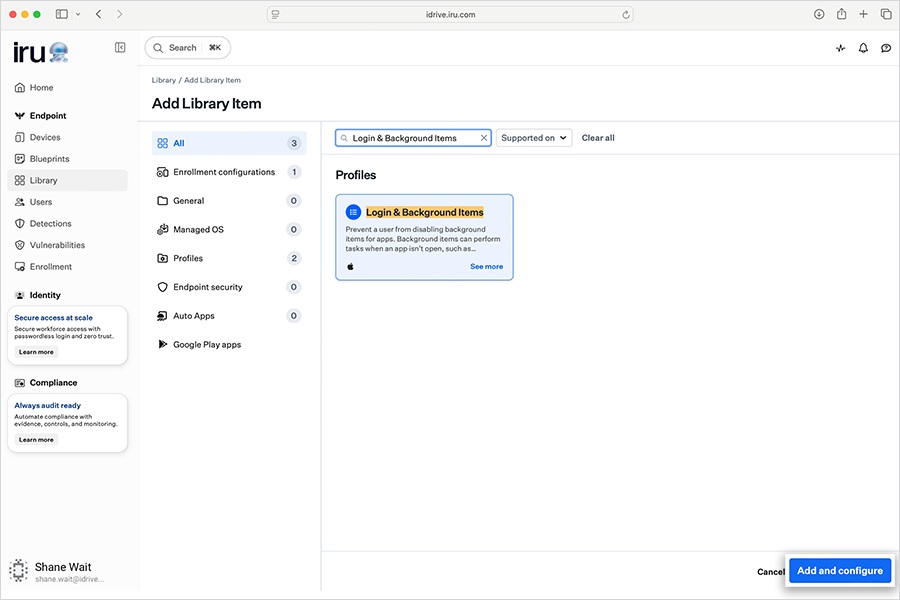Clear the search field with X

point(484,138)
